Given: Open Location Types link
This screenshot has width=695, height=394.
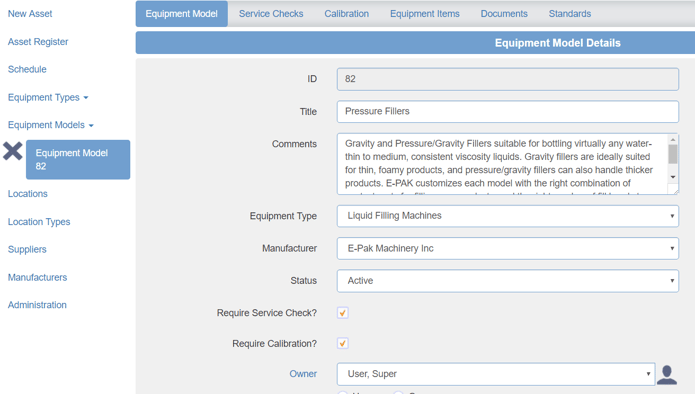Looking at the screenshot, I should pos(39,222).
